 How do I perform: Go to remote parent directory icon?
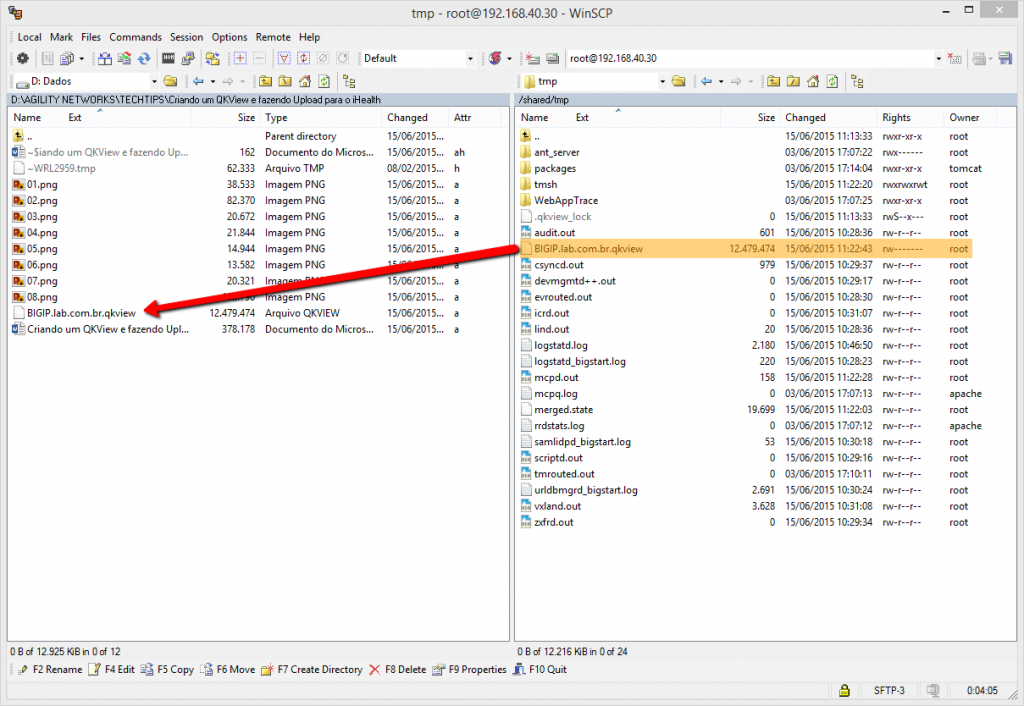tap(773, 81)
